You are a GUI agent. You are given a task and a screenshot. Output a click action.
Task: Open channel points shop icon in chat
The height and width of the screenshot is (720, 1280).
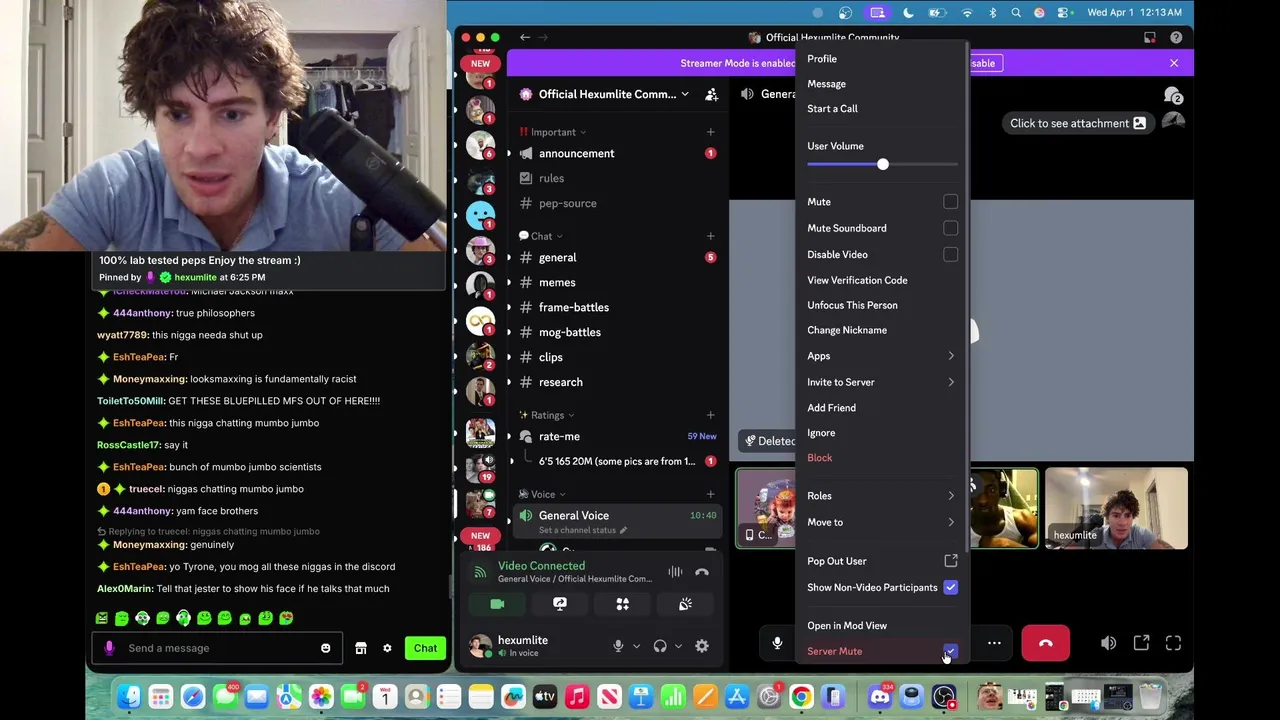tap(361, 648)
